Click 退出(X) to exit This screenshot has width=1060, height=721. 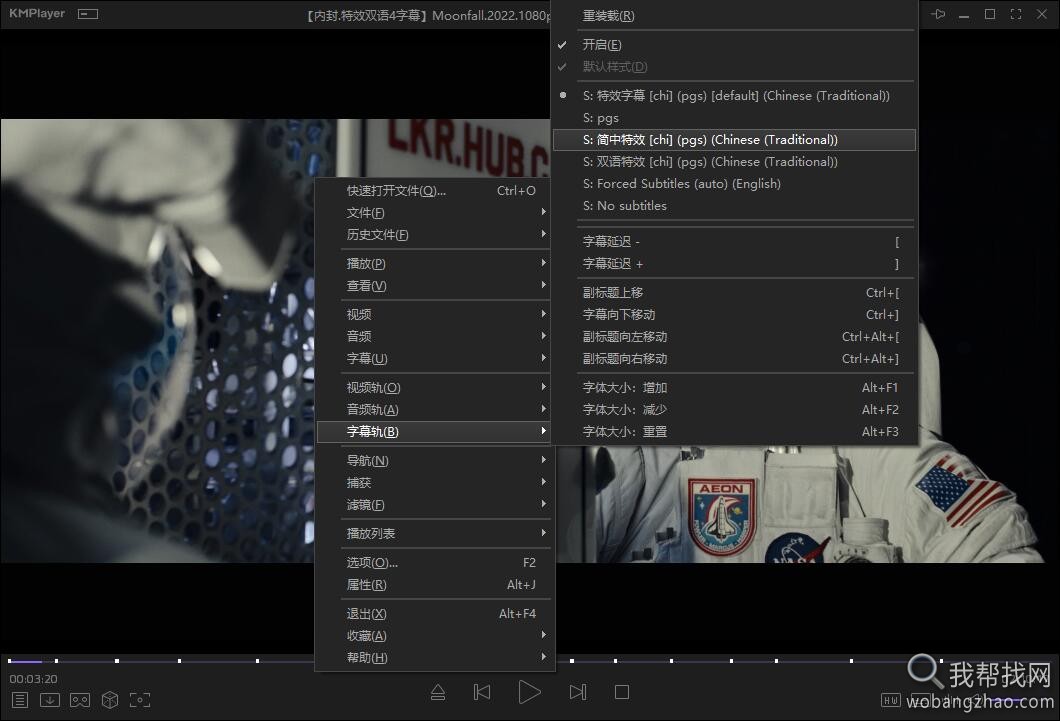tap(435, 614)
